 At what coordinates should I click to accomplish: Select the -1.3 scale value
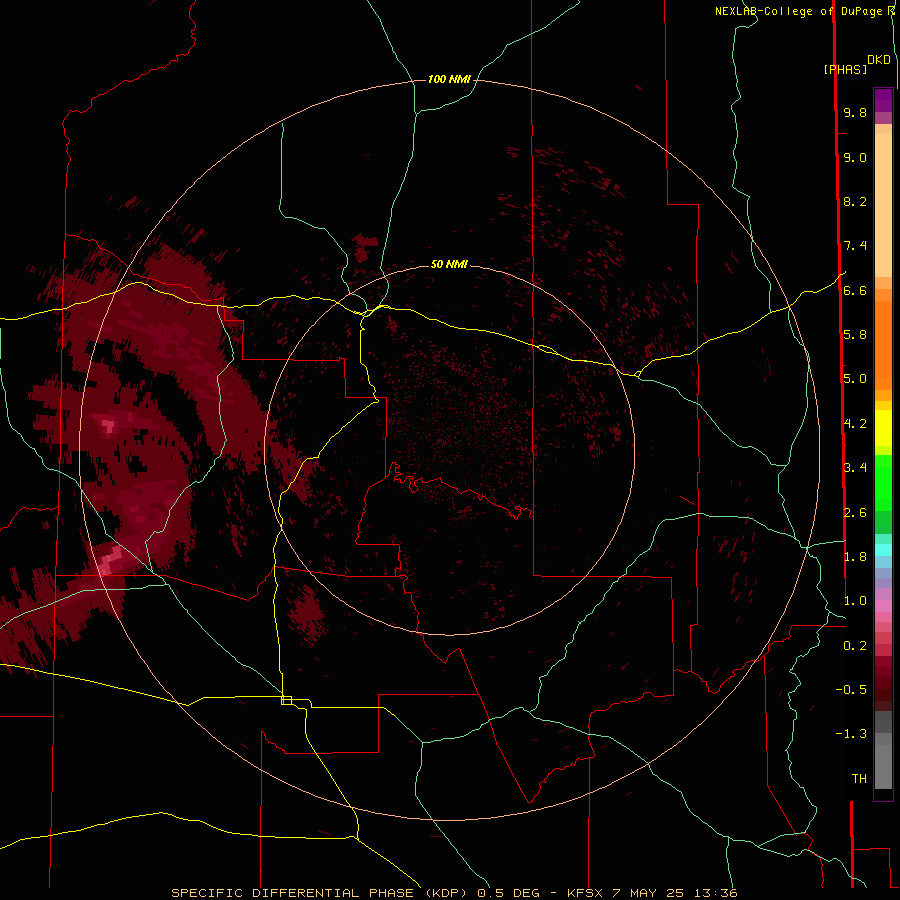point(851,734)
